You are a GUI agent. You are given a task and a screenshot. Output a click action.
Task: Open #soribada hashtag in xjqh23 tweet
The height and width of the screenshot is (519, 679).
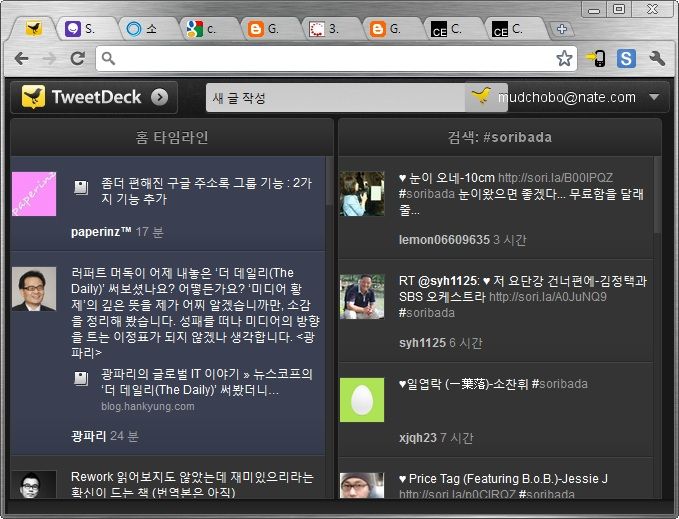[559, 384]
